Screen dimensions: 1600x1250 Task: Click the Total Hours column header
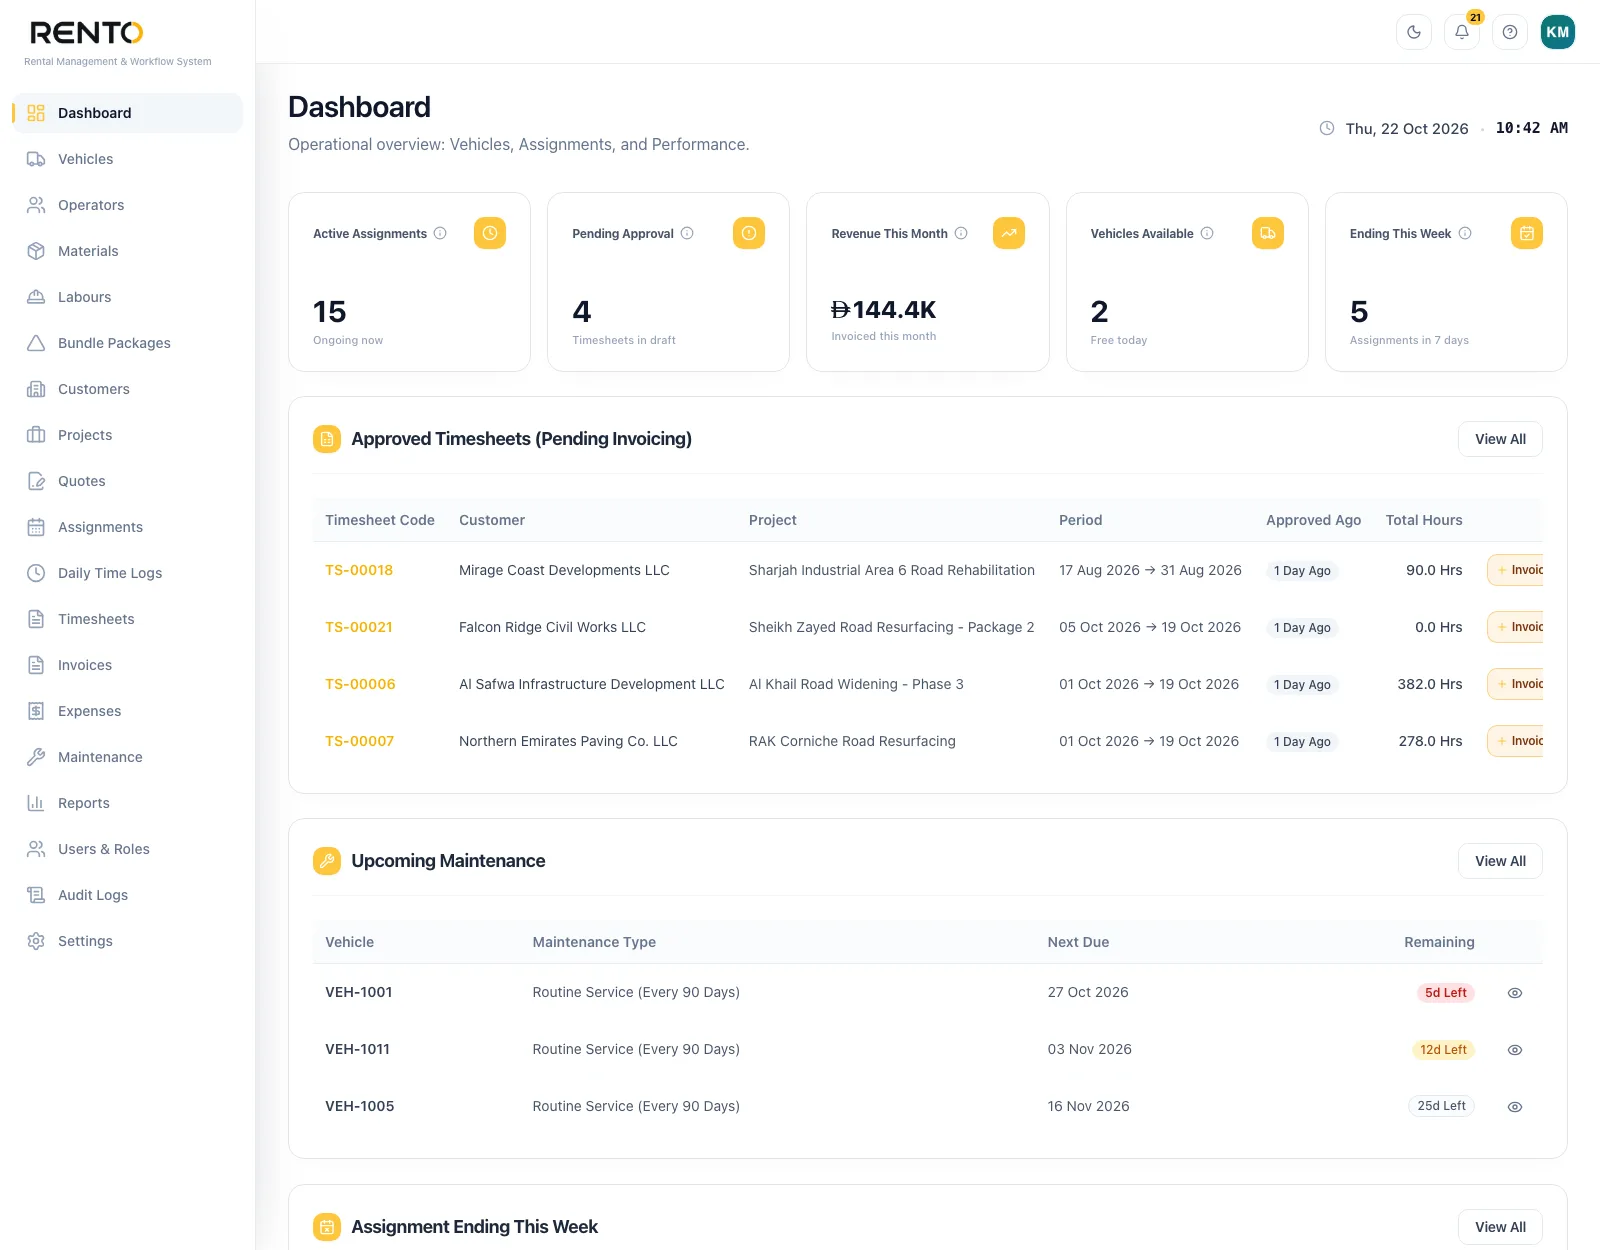point(1424,520)
